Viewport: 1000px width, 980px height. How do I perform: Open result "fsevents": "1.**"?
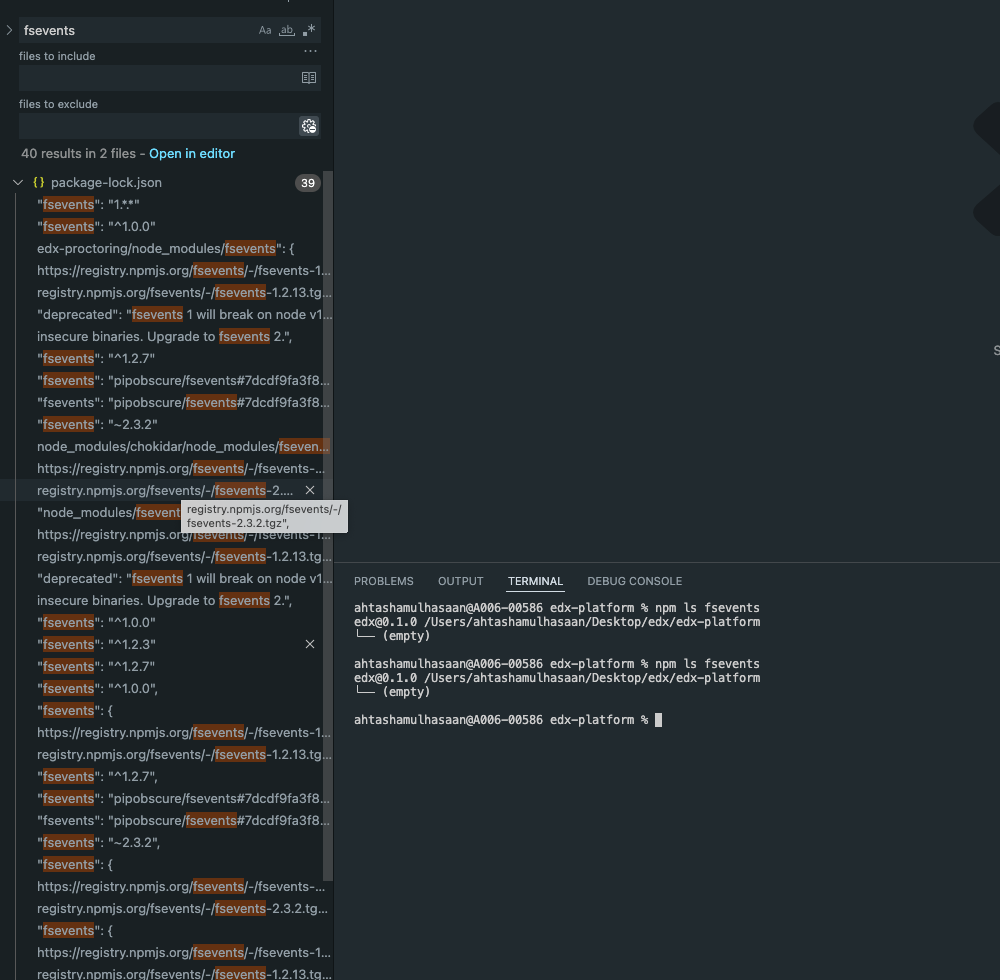click(88, 205)
